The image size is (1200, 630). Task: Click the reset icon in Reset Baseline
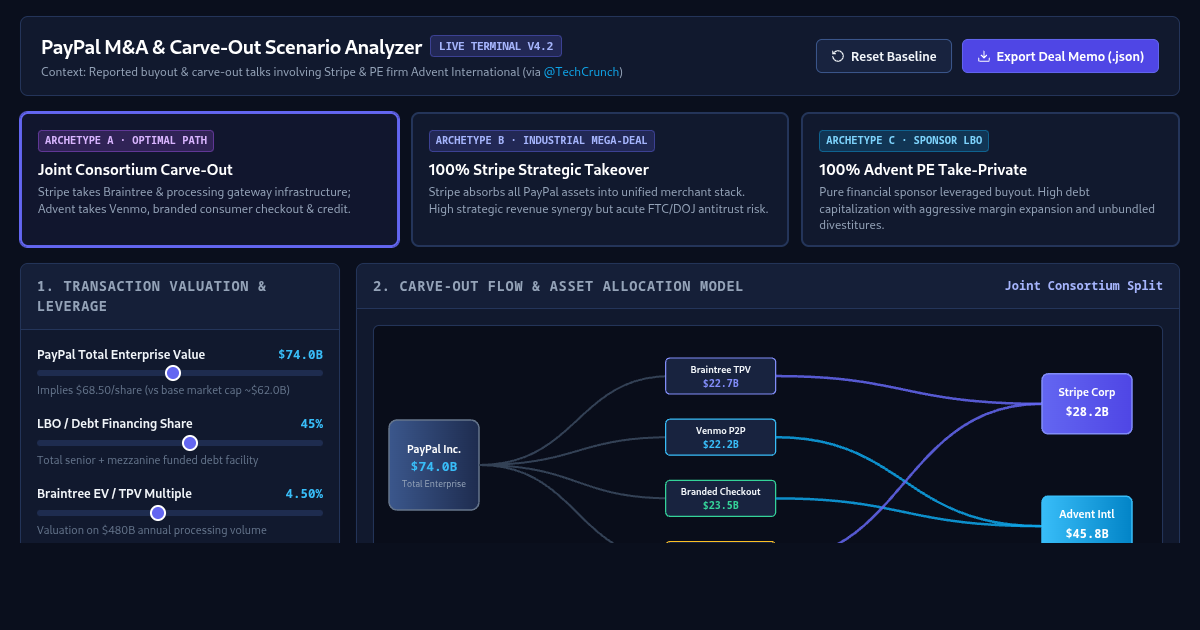pyautogui.click(x=838, y=56)
